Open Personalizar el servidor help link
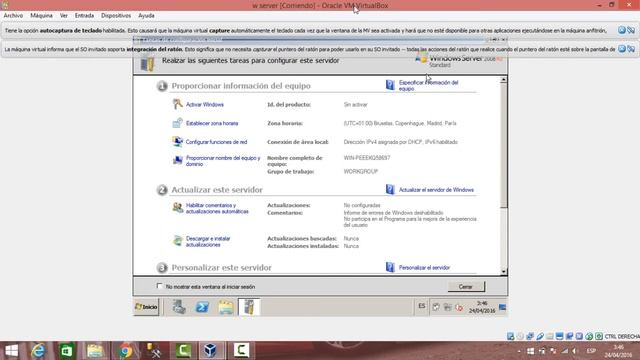The height and width of the screenshot is (360, 640). [424, 268]
